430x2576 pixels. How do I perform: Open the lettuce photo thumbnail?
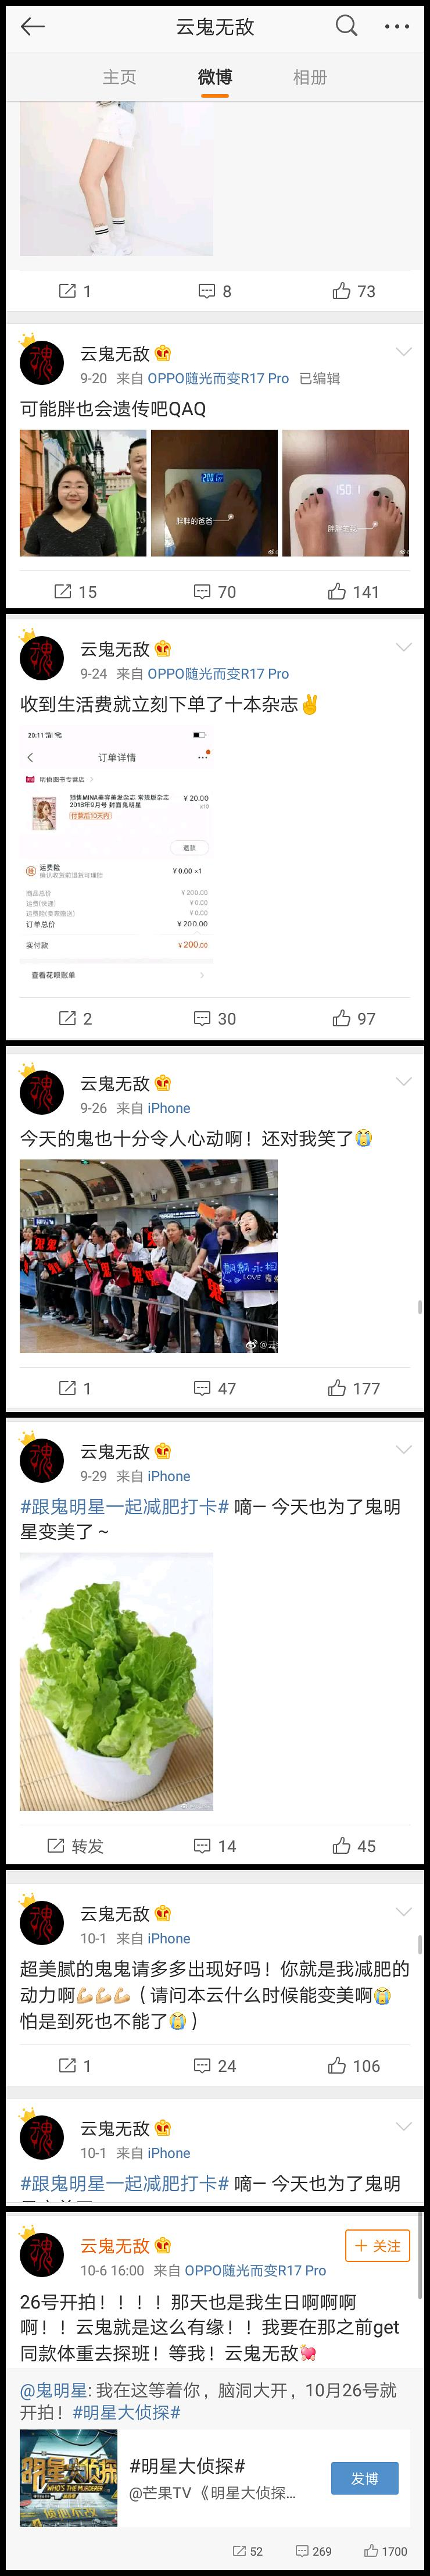(116, 1681)
